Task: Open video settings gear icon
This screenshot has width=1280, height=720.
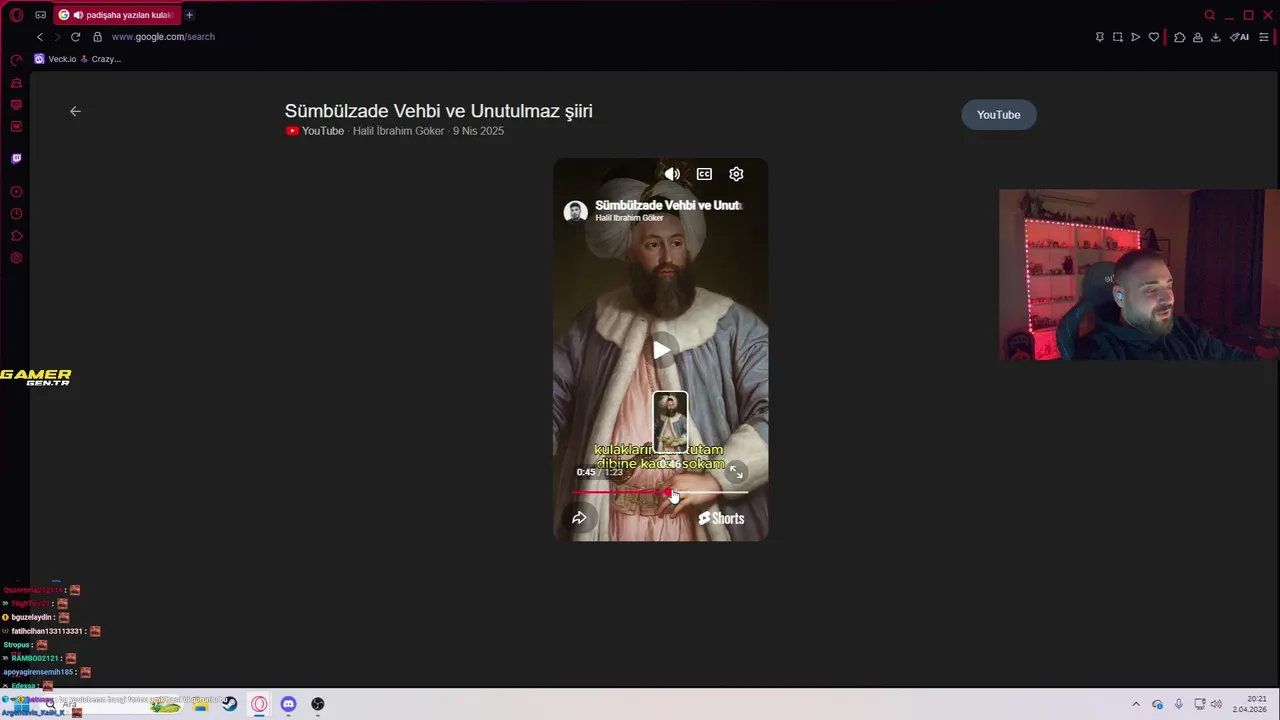Action: point(736,174)
